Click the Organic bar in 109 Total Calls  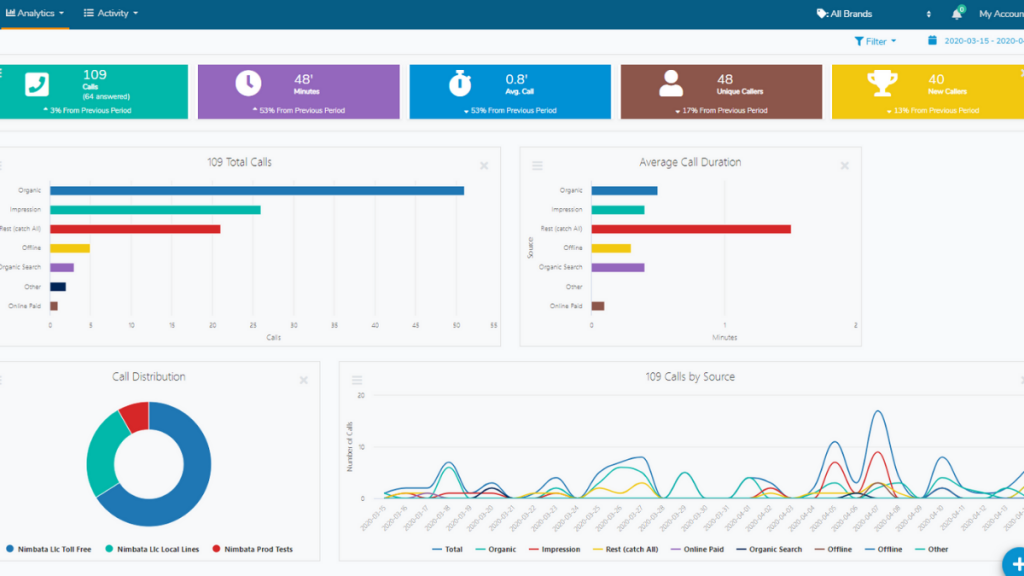257,191
